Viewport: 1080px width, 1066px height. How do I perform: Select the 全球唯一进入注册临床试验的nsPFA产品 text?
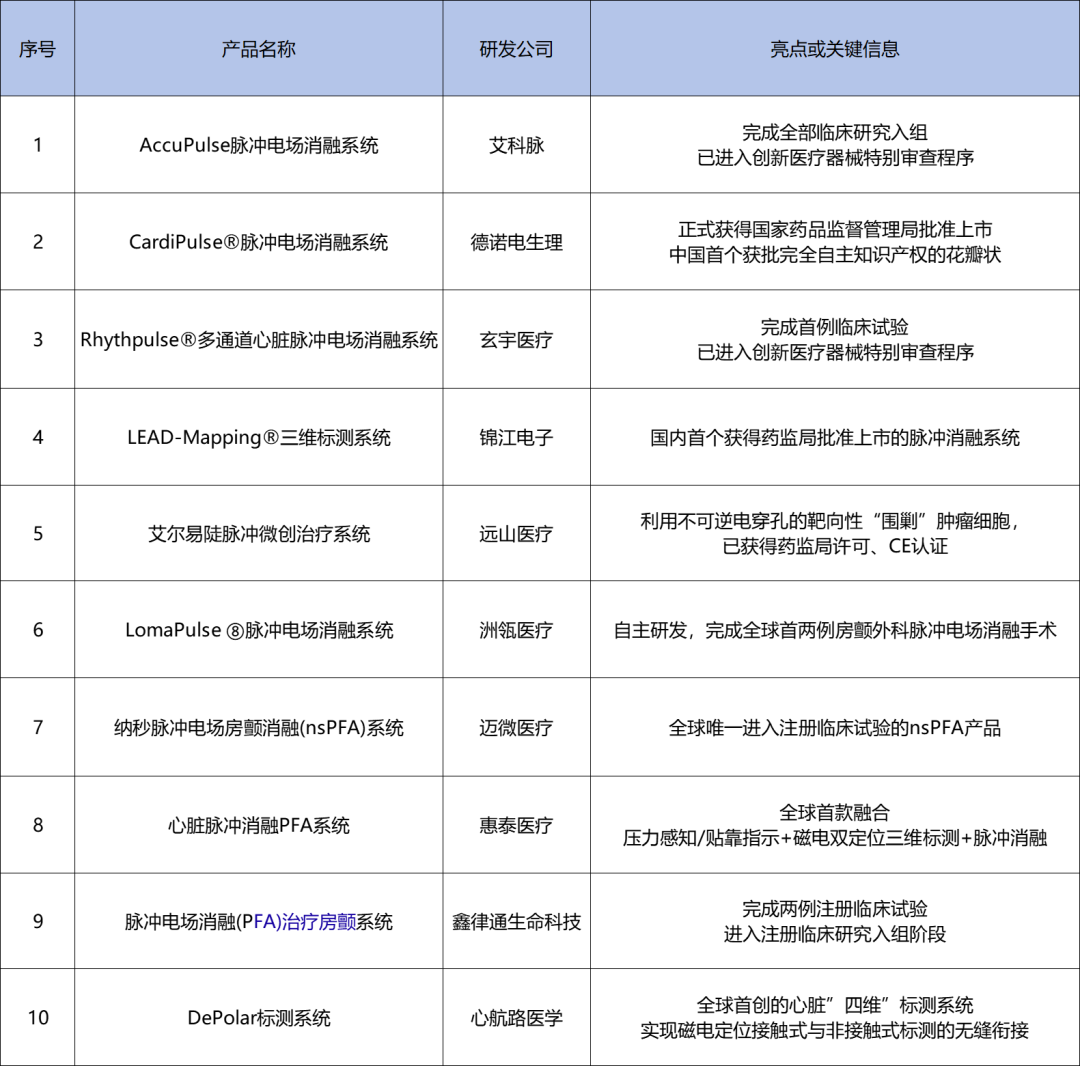[x=833, y=727]
